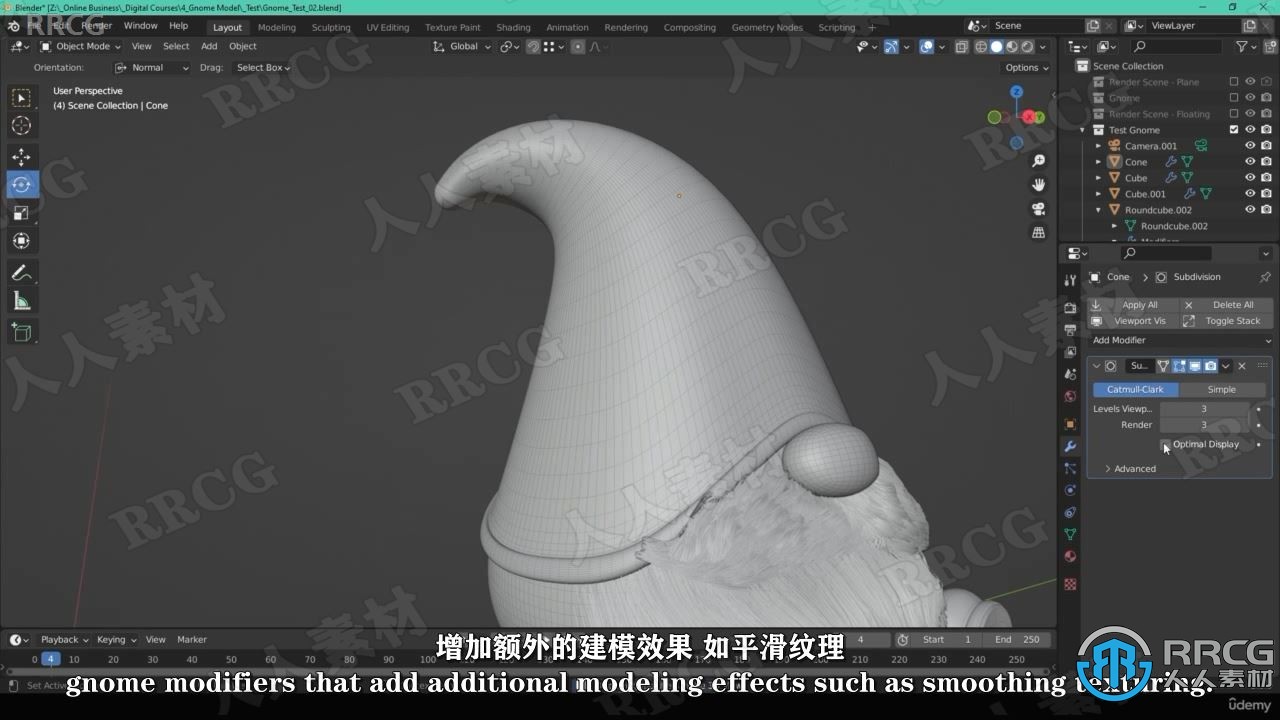Switch to solid viewport shading
1280x720 pixels.
tap(996, 47)
